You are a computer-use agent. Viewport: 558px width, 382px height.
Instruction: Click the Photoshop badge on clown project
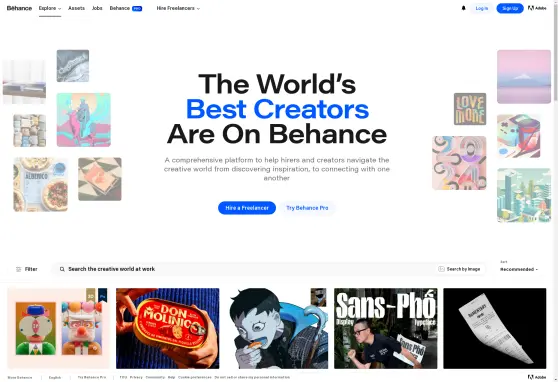pyautogui.click(x=102, y=295)
